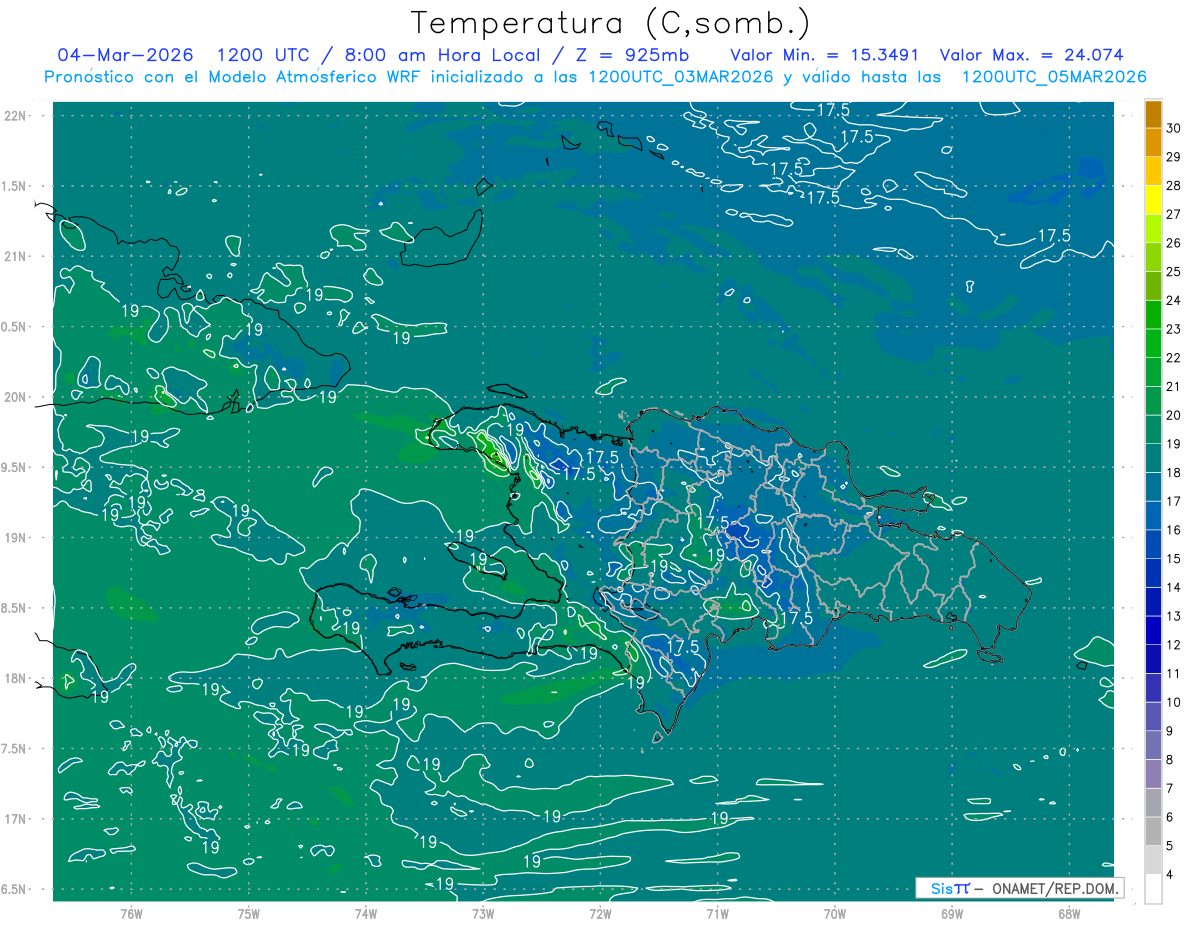
Task: Click the "8:00 am Hora Local" text
Action: (443, 55)
